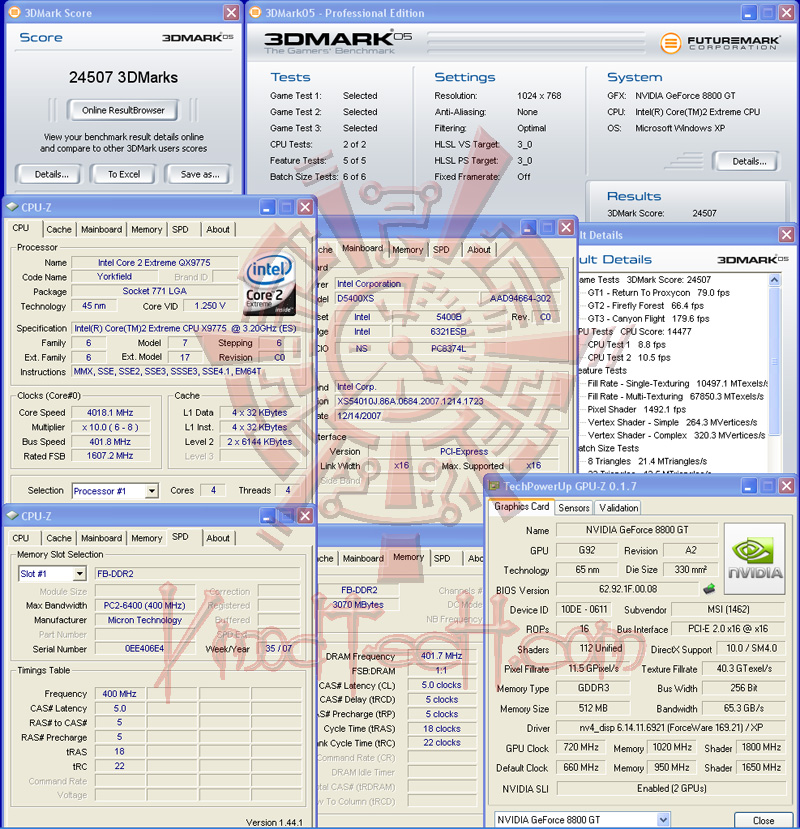Click the Online ResultBrowser button
This screenshot has height=829, width=800.
tap(123, 110)
